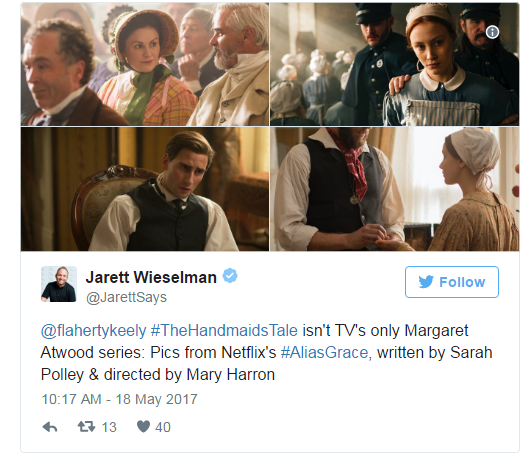The image size is (531, 455).
Task: Open Jarett Wieselman's profile picture
Action: [59, 284]
